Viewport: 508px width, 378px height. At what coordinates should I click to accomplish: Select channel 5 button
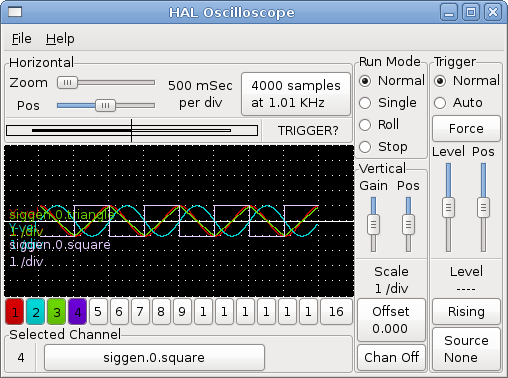pyautogui.click(x=98, y=312)
